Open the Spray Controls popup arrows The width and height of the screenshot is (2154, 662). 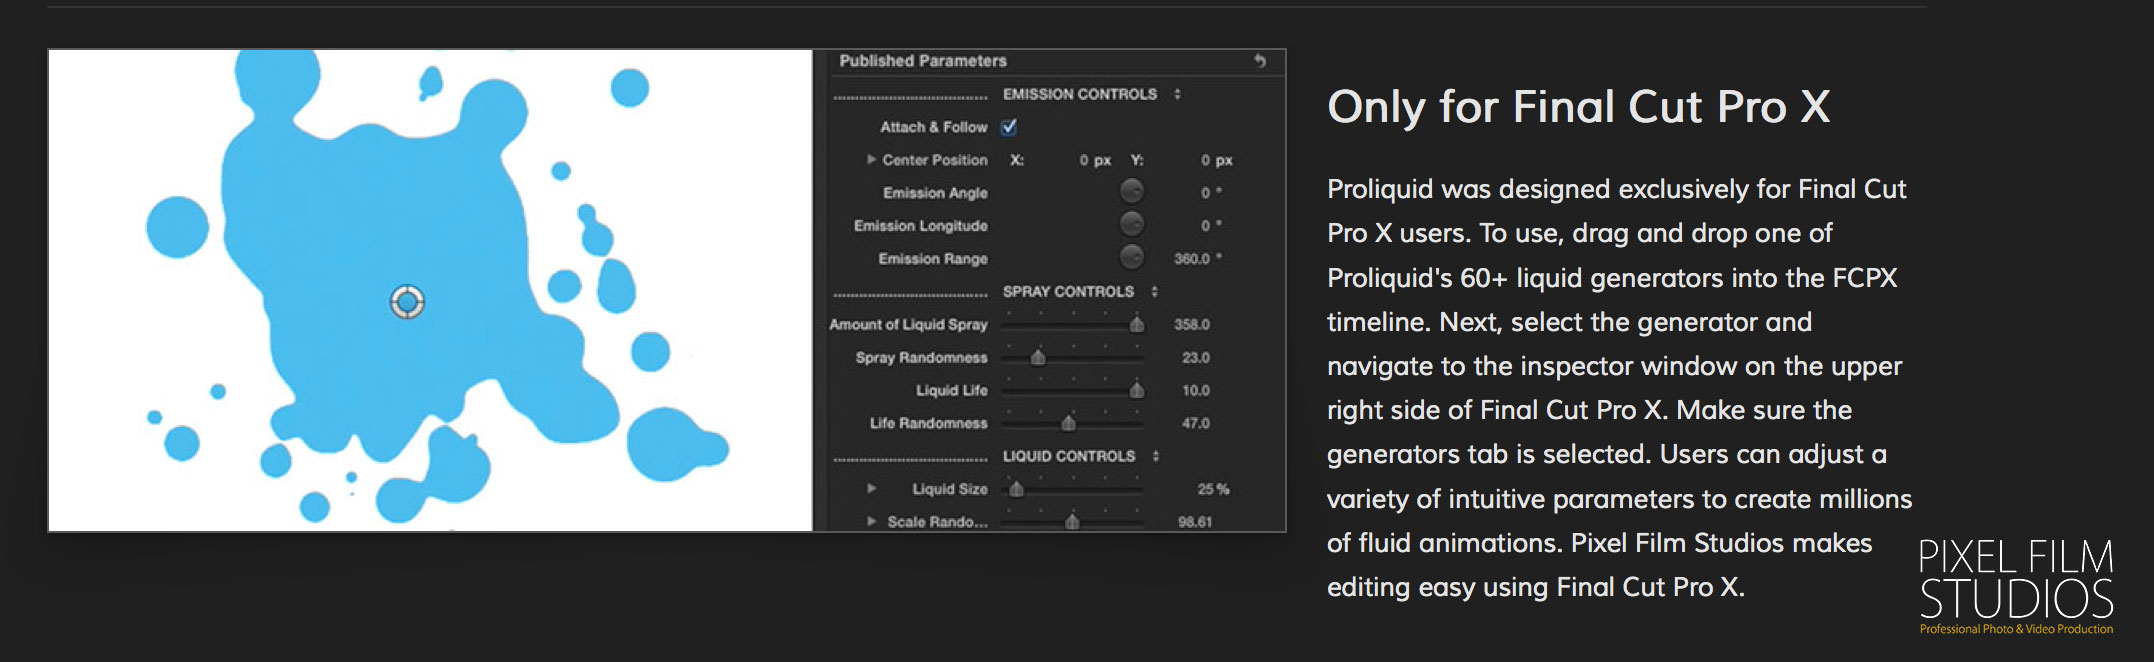click(1154, 292)
